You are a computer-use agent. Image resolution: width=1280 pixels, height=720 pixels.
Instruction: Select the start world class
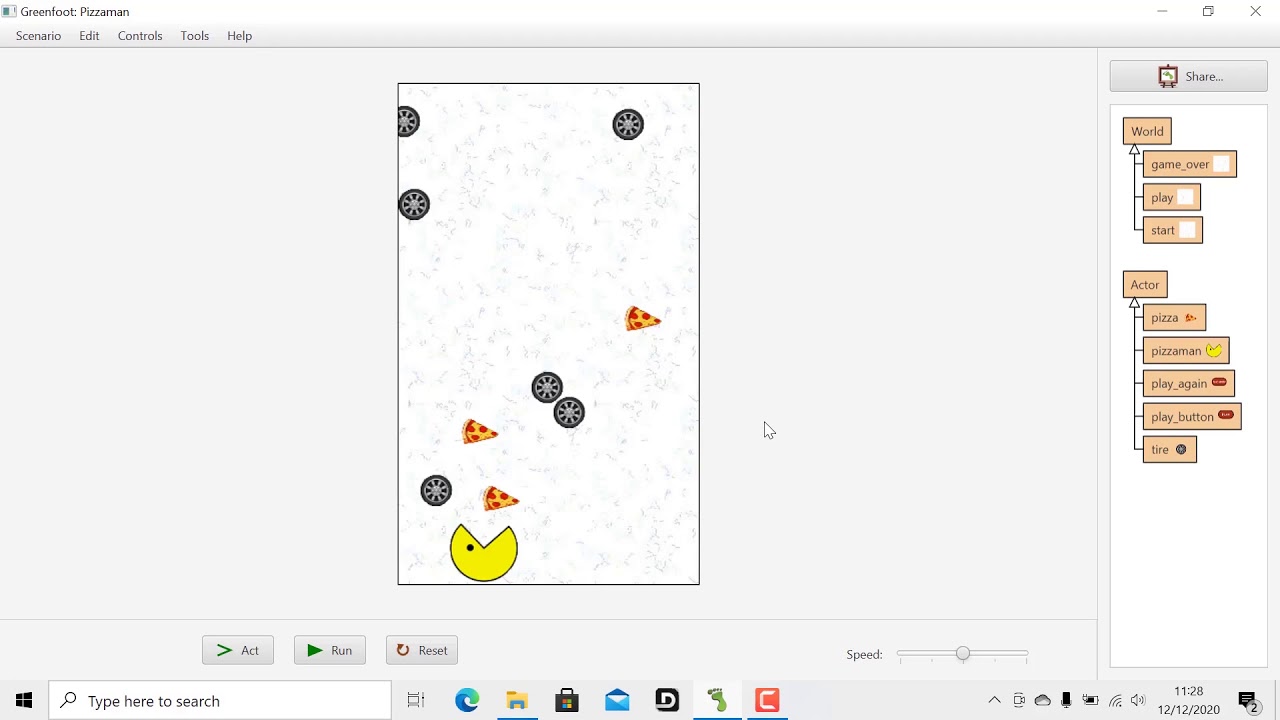click(1173, 230)
